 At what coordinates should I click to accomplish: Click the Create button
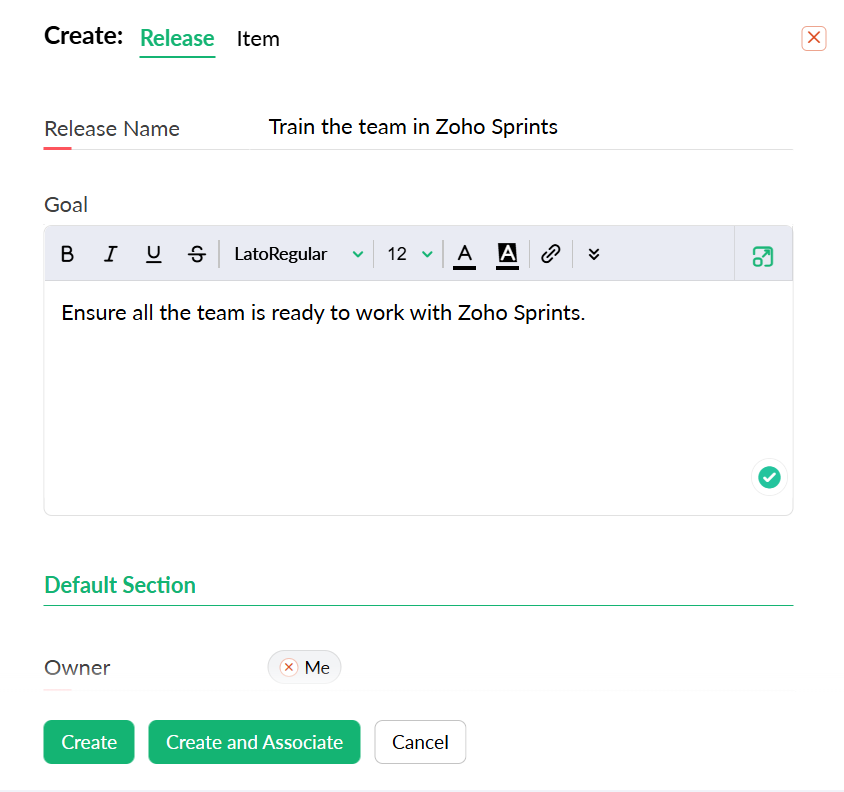pyautogui.click(x=89, y=742)
